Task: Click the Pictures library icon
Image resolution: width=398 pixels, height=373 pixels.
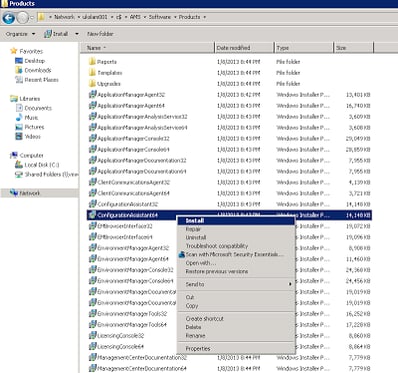Action: tap(19, 127)
